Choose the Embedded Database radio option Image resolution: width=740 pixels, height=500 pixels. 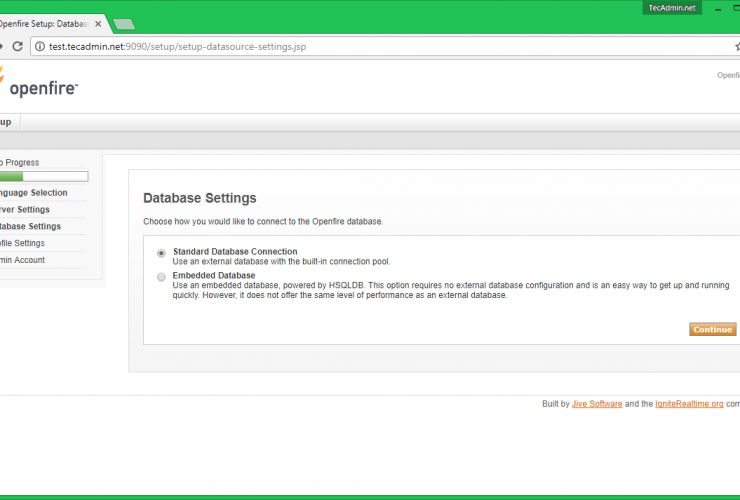tap(162, 276)
